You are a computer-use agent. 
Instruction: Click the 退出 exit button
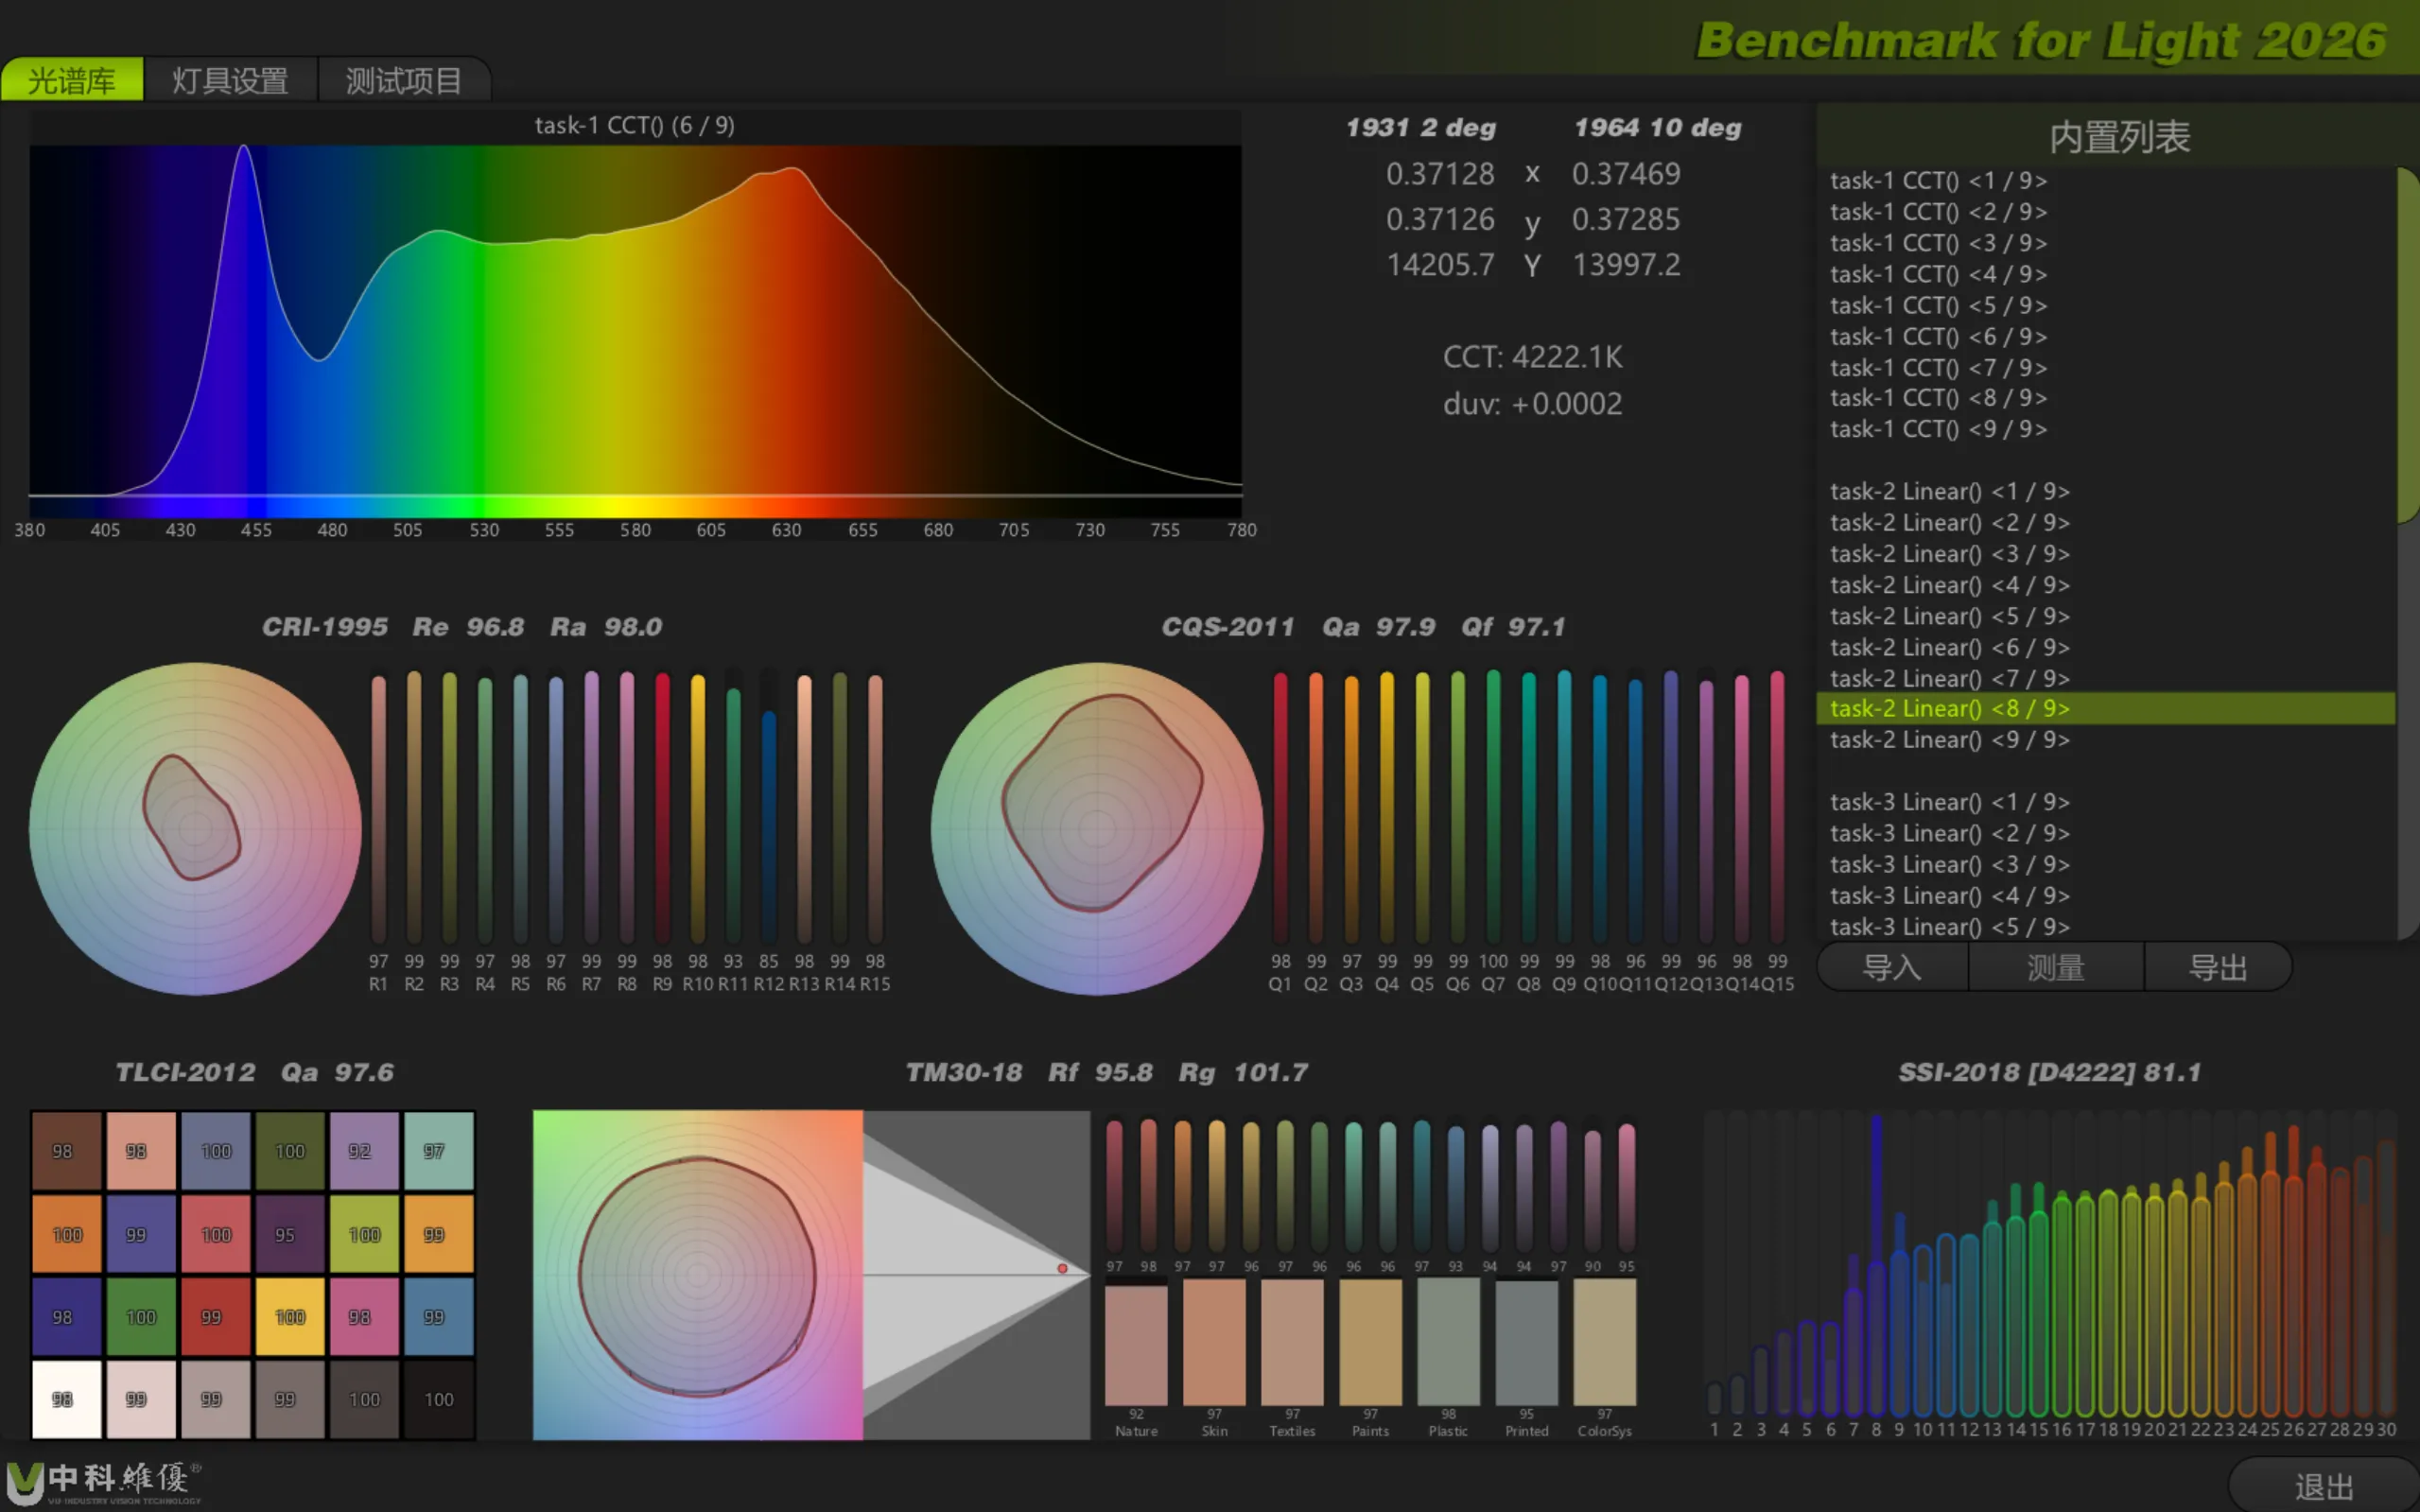coord(2323,1486)
